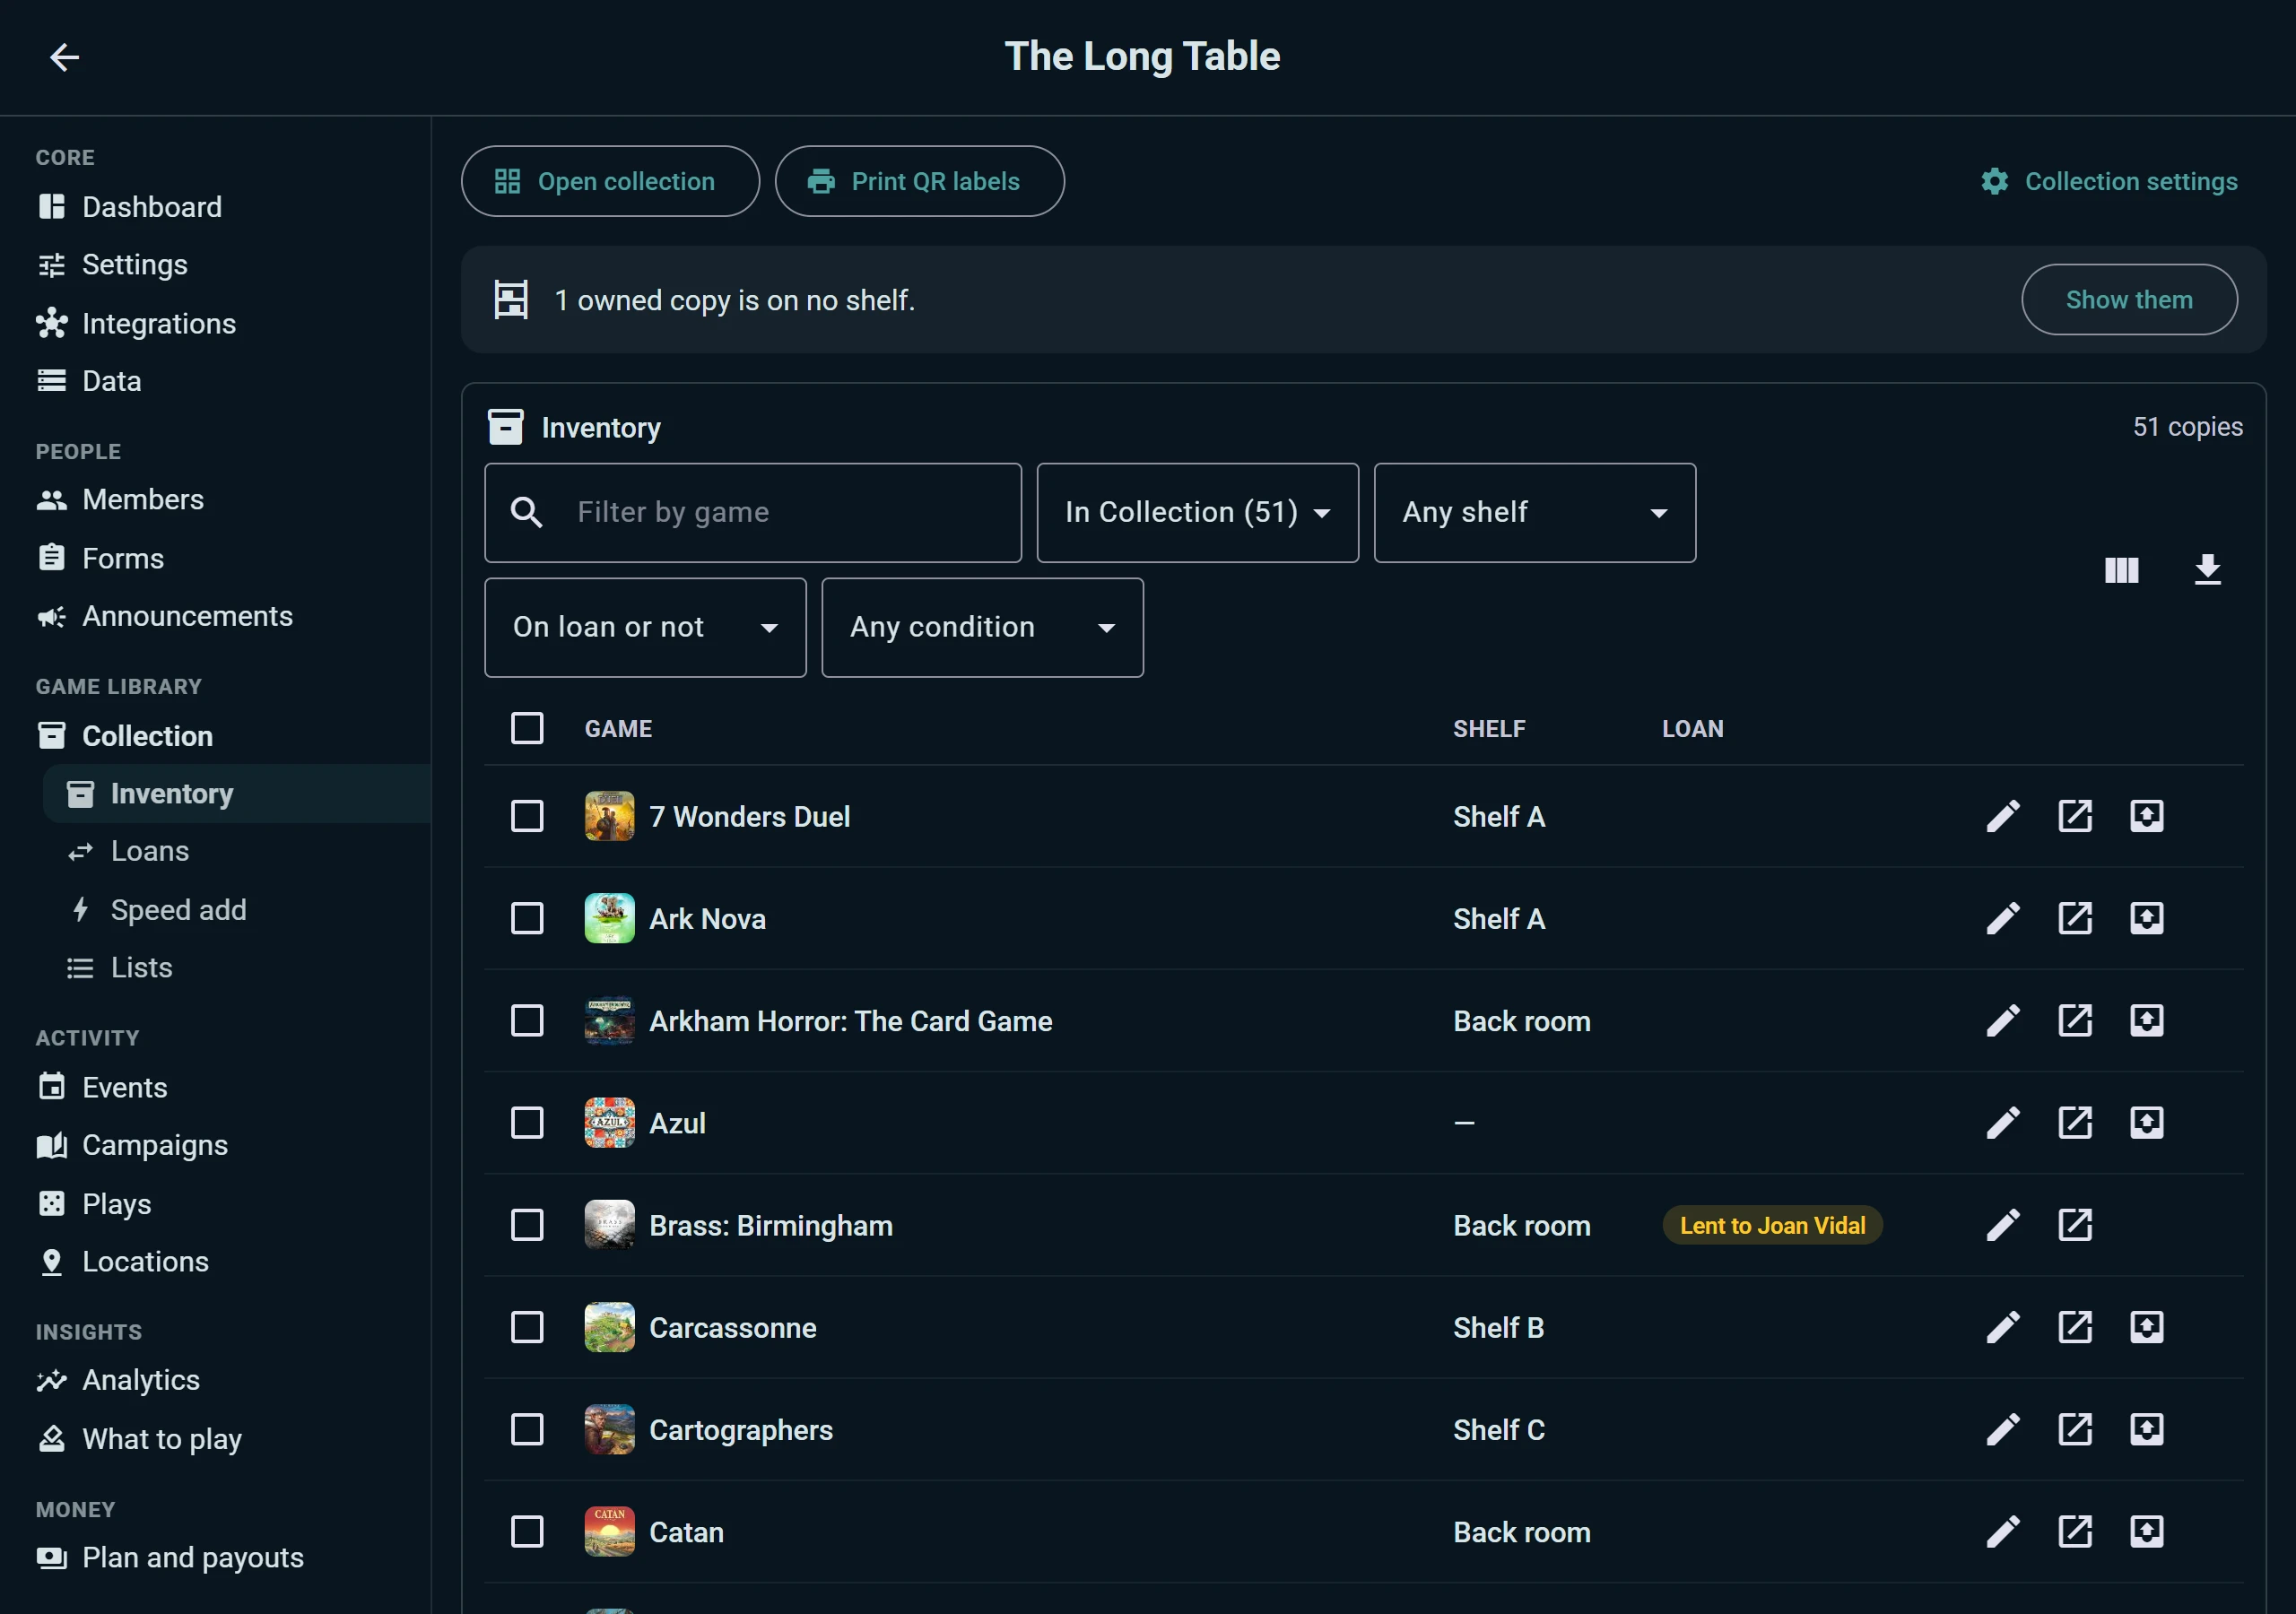Image resolution: width=2296 pixels, height=1614 pixels.
Task: Open the On loan or not dropdown
Action: tap(645, 628)
